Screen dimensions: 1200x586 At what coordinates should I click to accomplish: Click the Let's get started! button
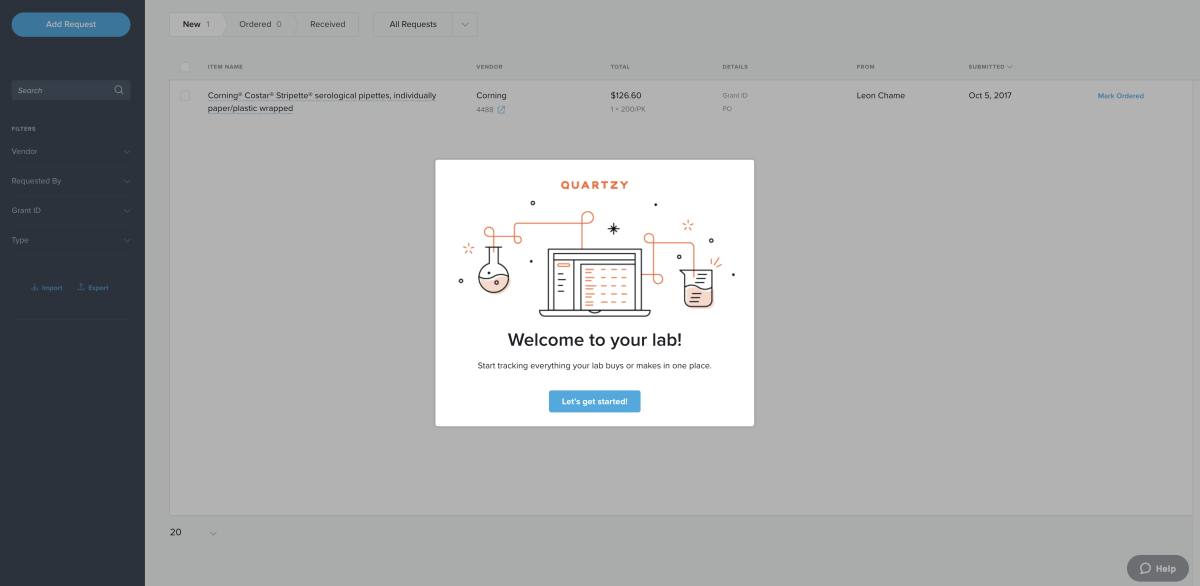coord(594,401)
